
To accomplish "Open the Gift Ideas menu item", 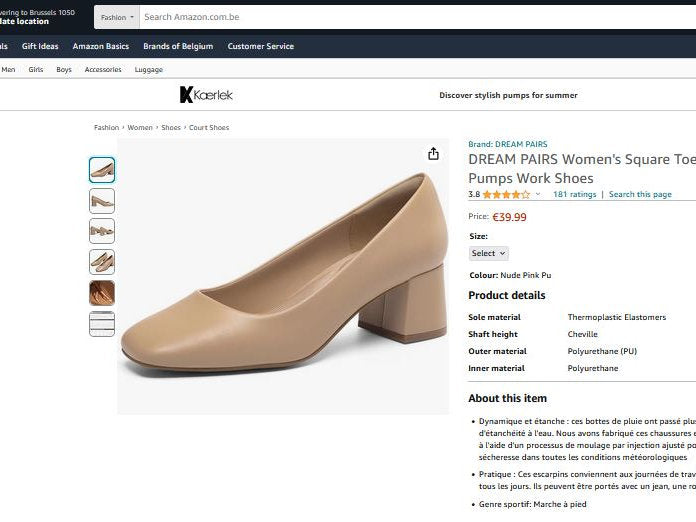I will [x=40, y=46].
